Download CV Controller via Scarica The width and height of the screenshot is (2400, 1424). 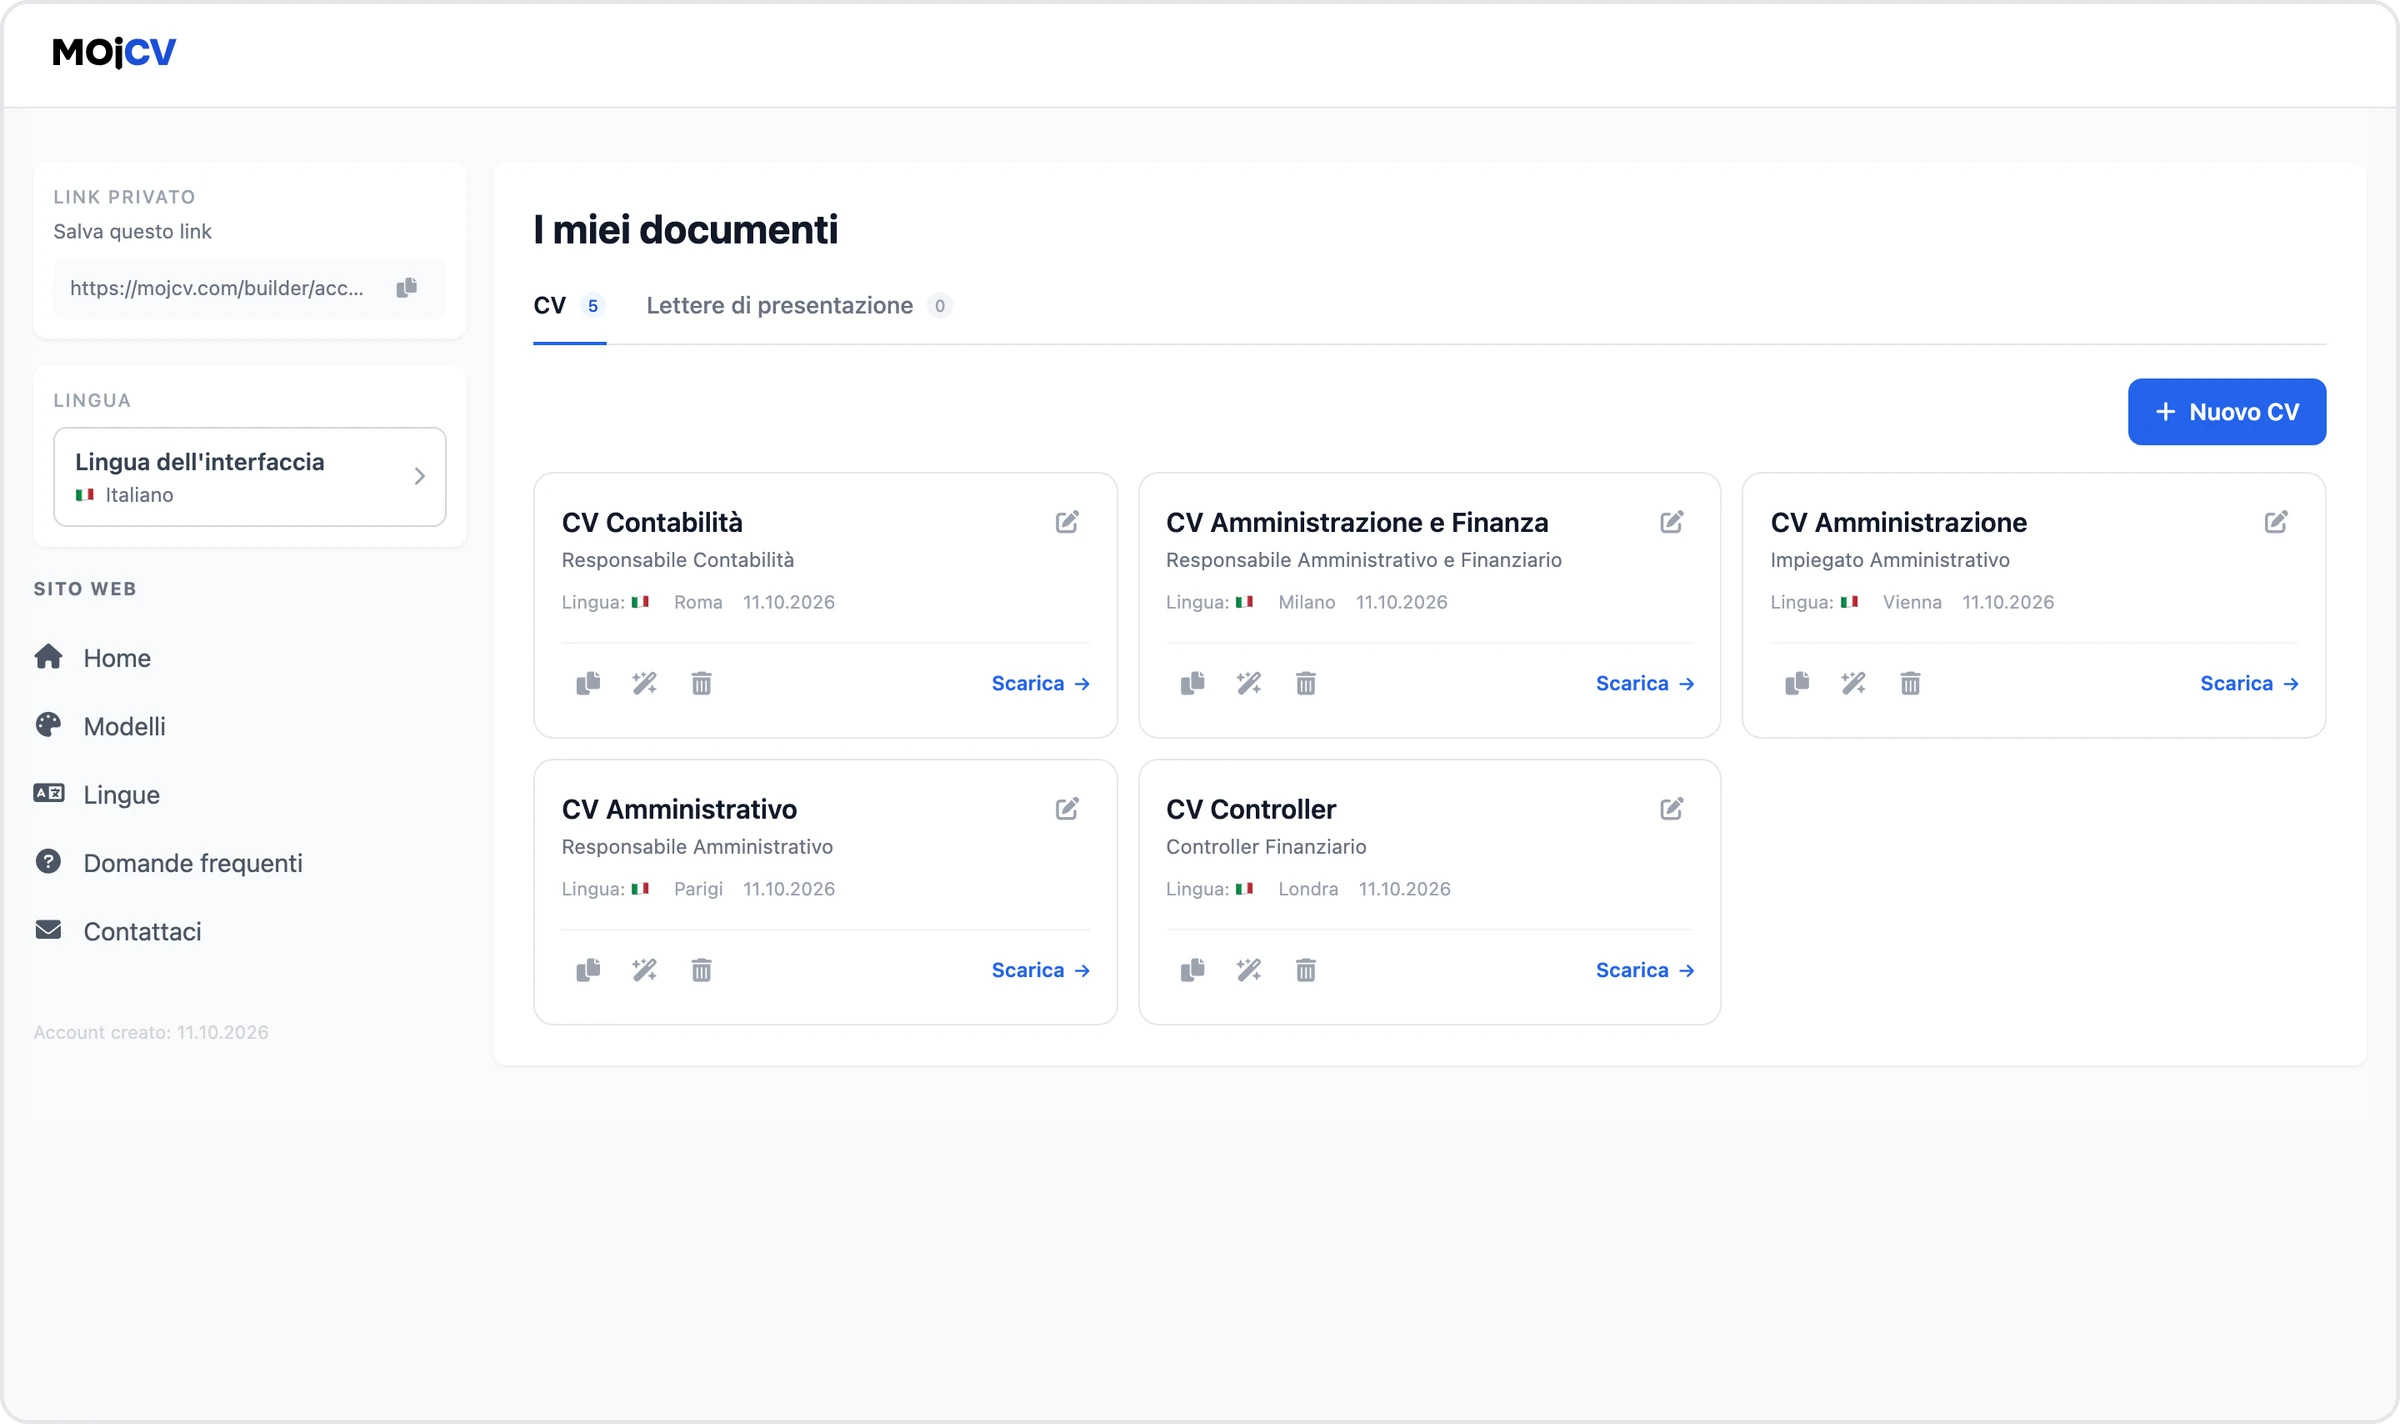coord(1645,971)
